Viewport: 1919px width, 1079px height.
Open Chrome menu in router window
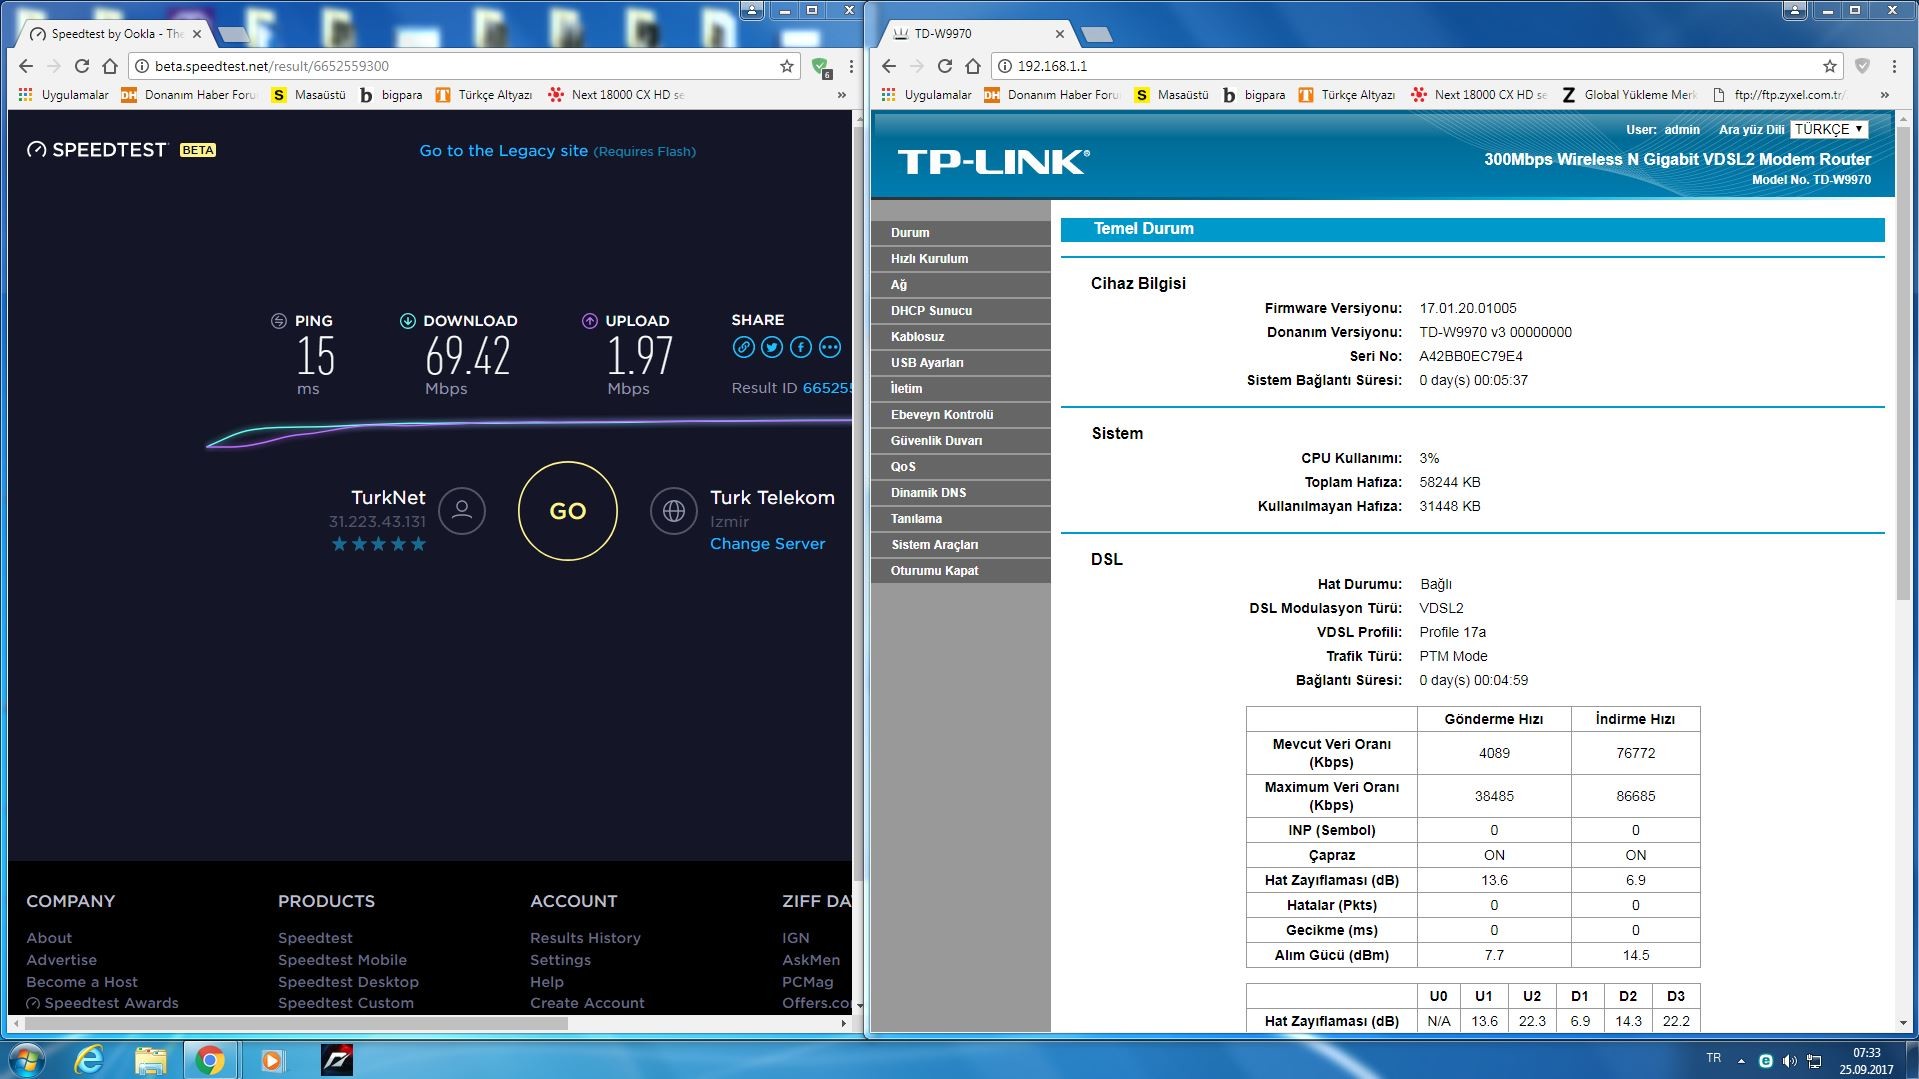tap(1894, 66)
